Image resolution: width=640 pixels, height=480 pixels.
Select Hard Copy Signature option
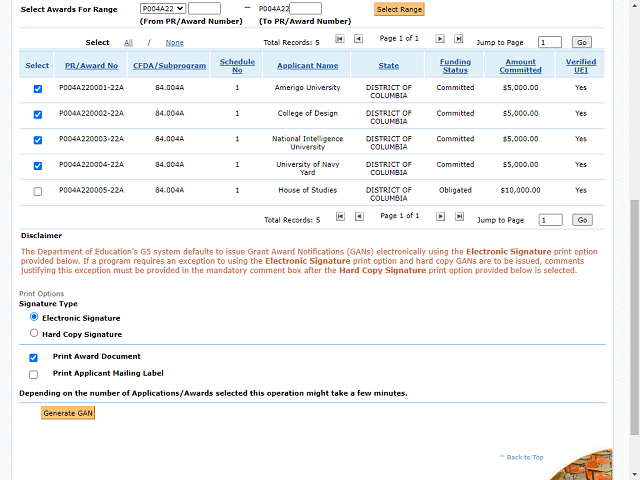(x=34, y=334)
